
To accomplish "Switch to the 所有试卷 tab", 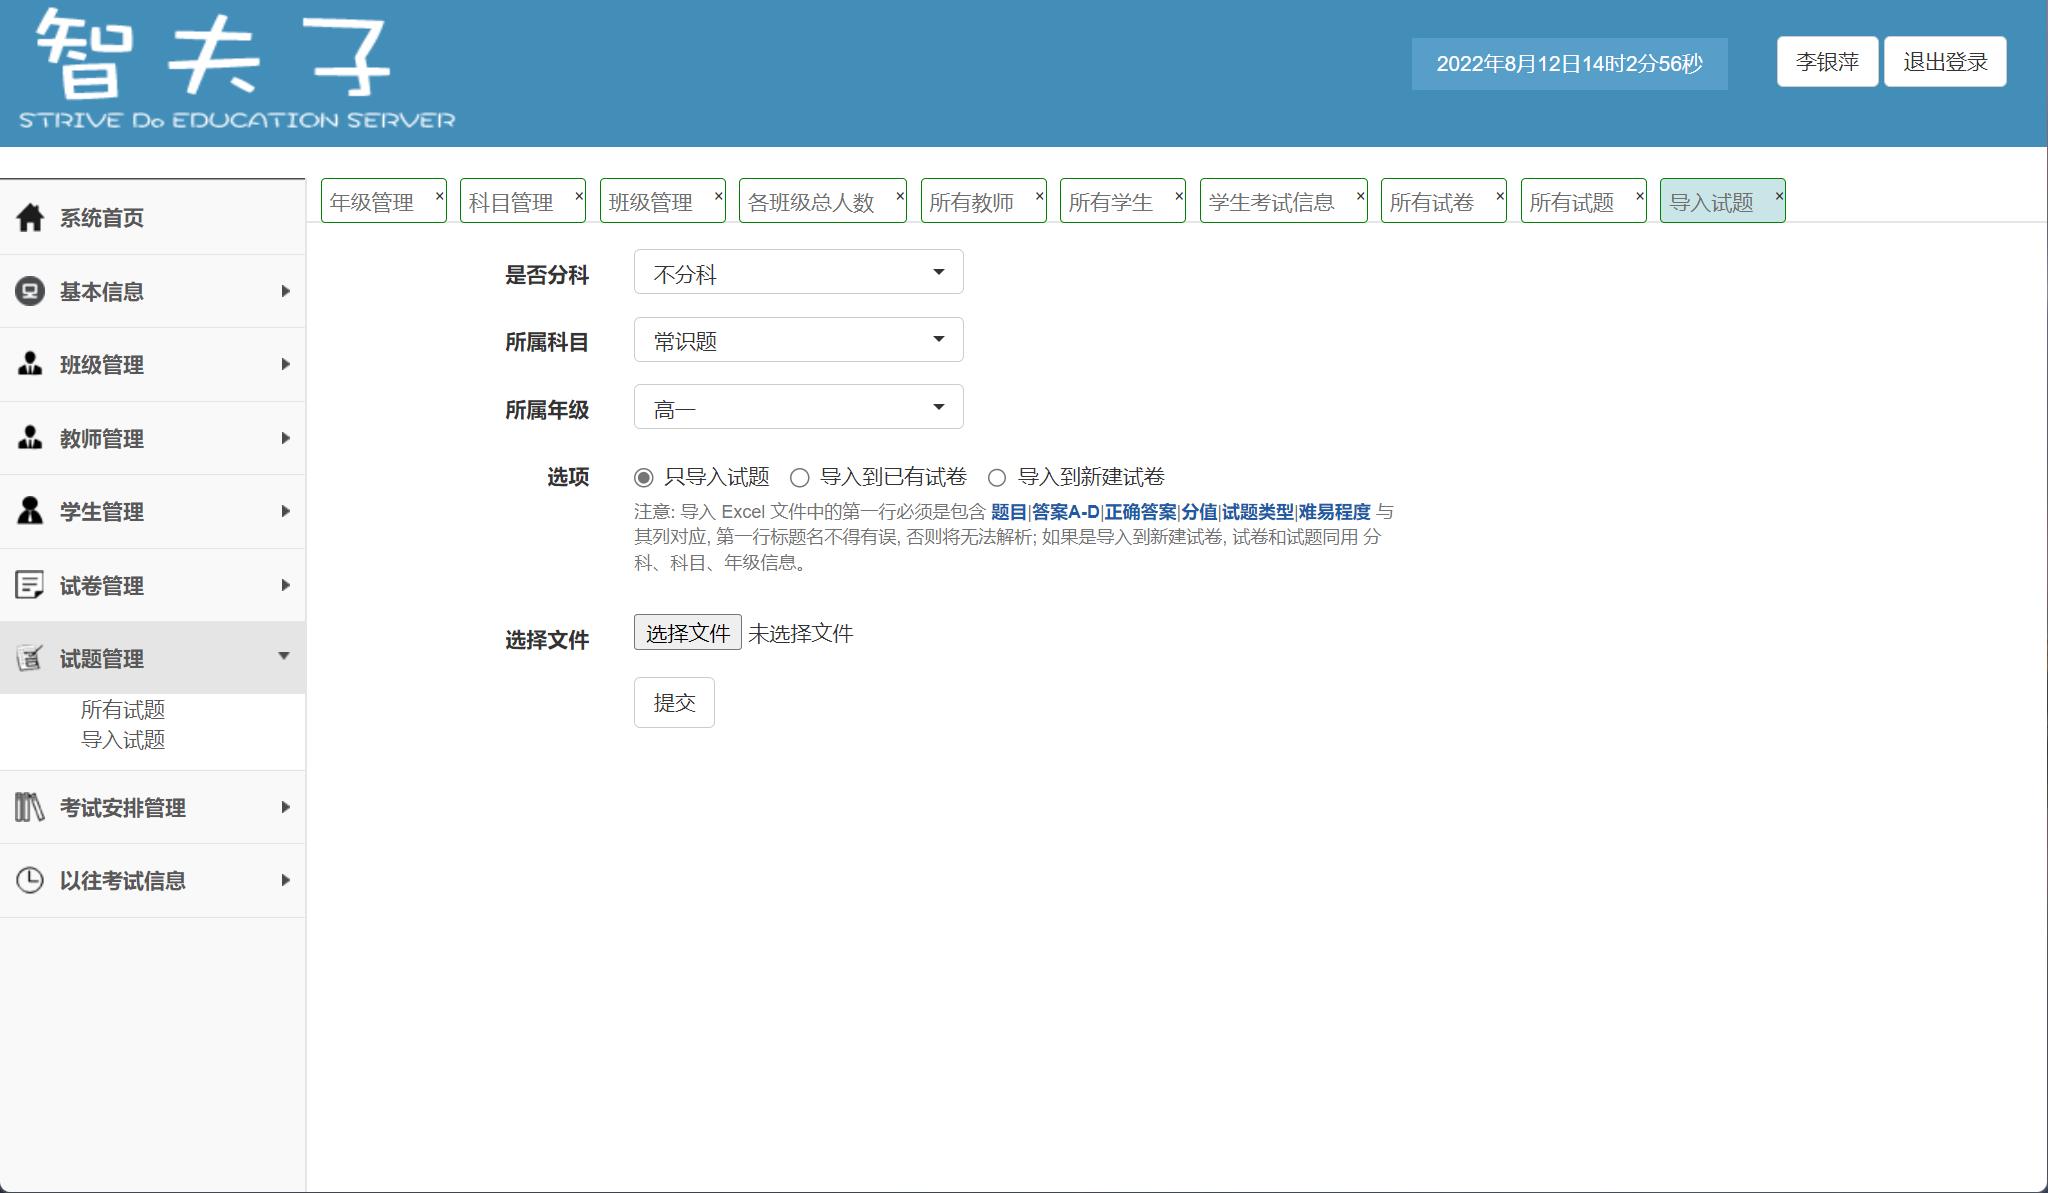I will [x=1433, y=200].
